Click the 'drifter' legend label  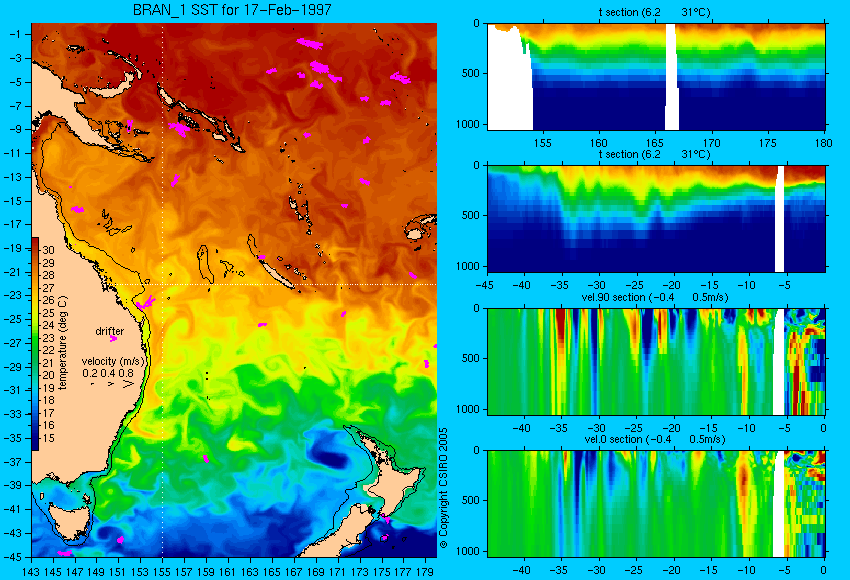110,331
